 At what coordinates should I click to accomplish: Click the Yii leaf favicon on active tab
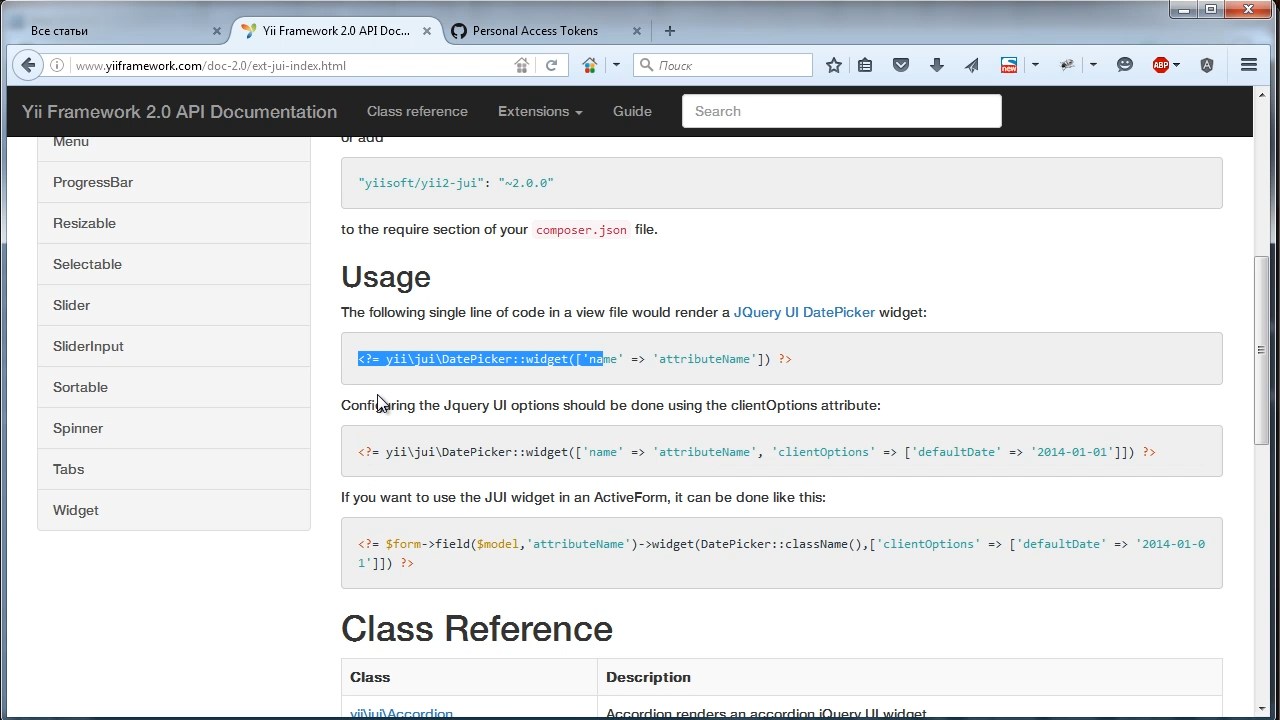tap(249, 31)
